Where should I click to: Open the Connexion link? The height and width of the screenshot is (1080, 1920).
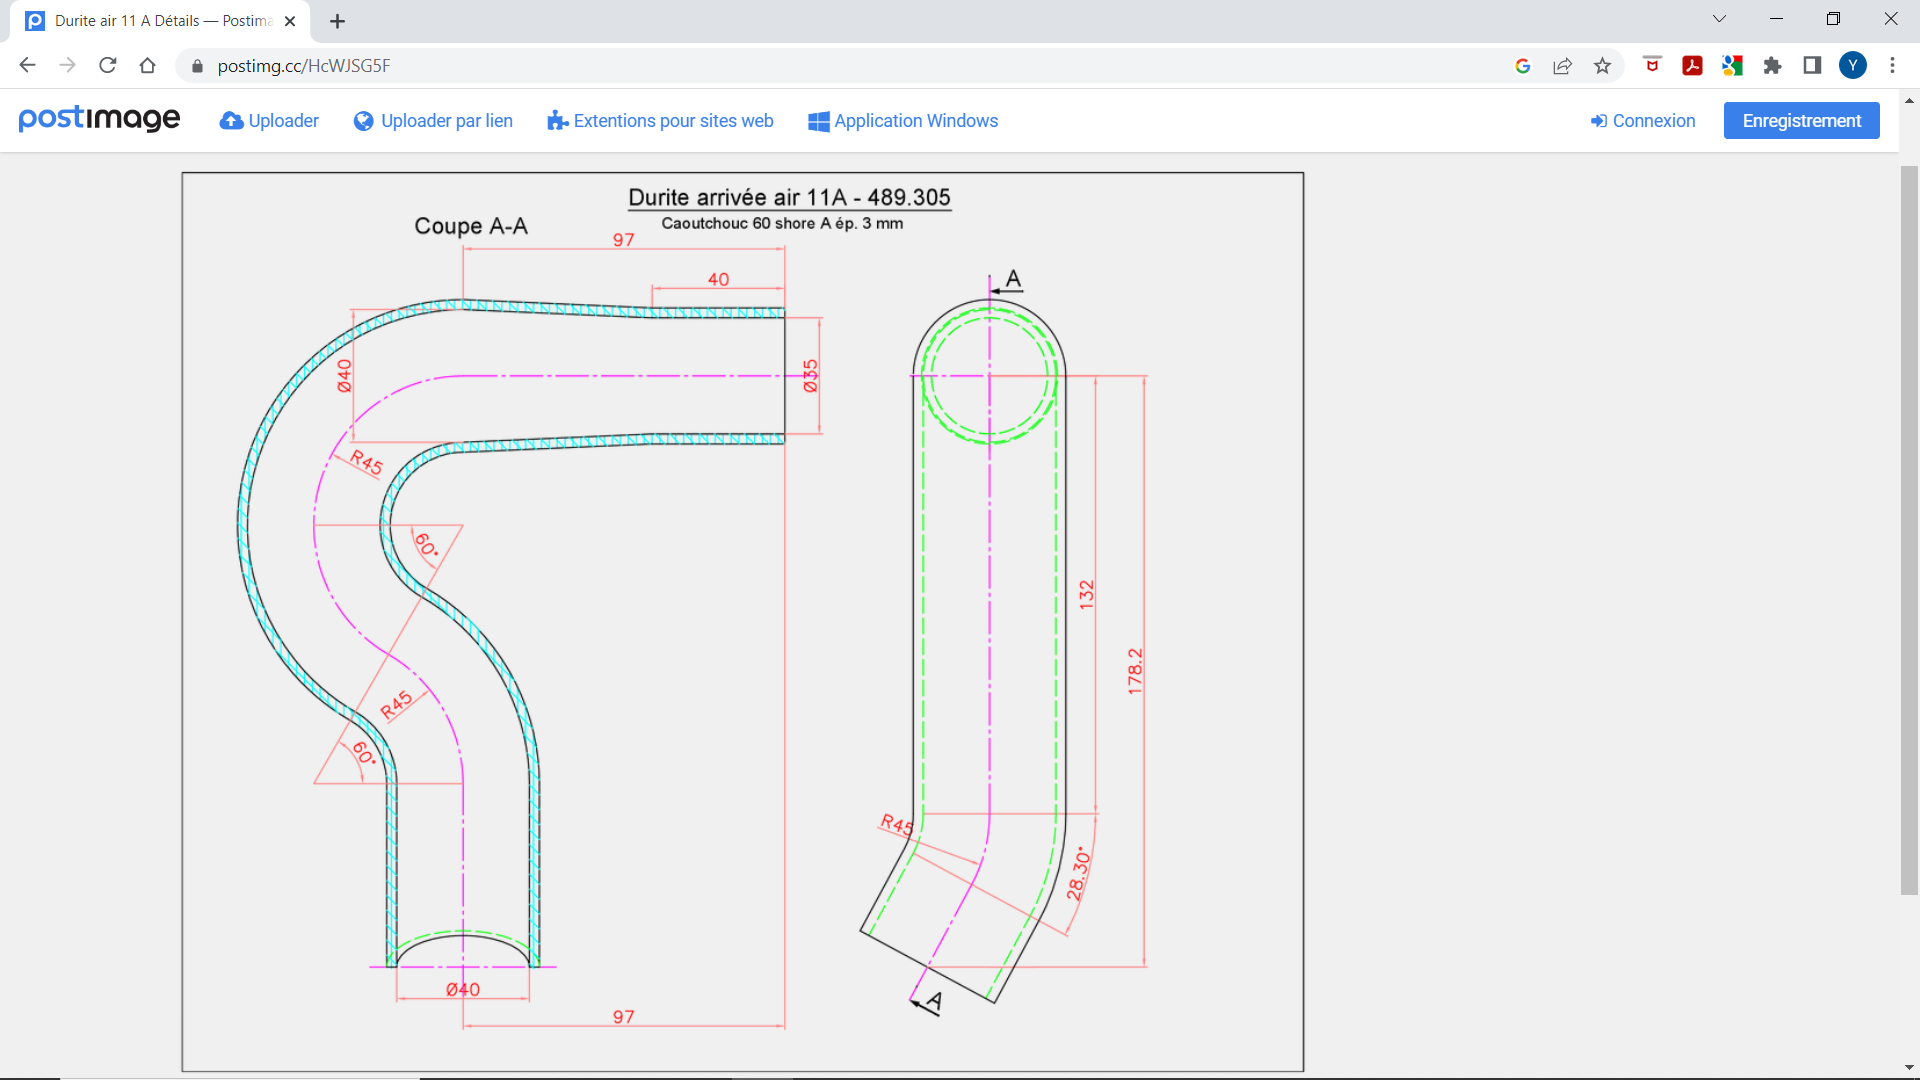pos(1643,121)
